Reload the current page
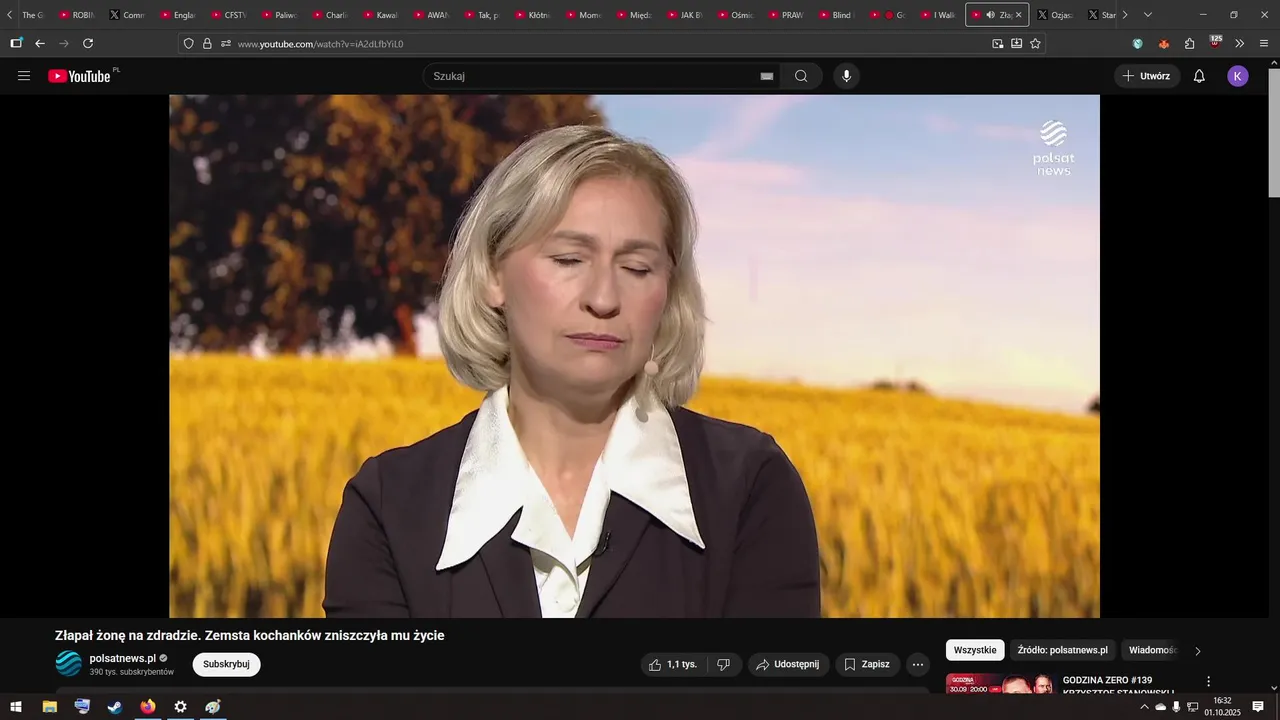 click(x=88, y=43)
